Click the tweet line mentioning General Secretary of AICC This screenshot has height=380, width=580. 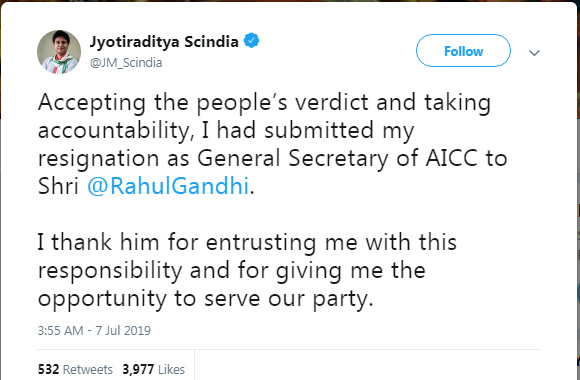click(272, 159)
